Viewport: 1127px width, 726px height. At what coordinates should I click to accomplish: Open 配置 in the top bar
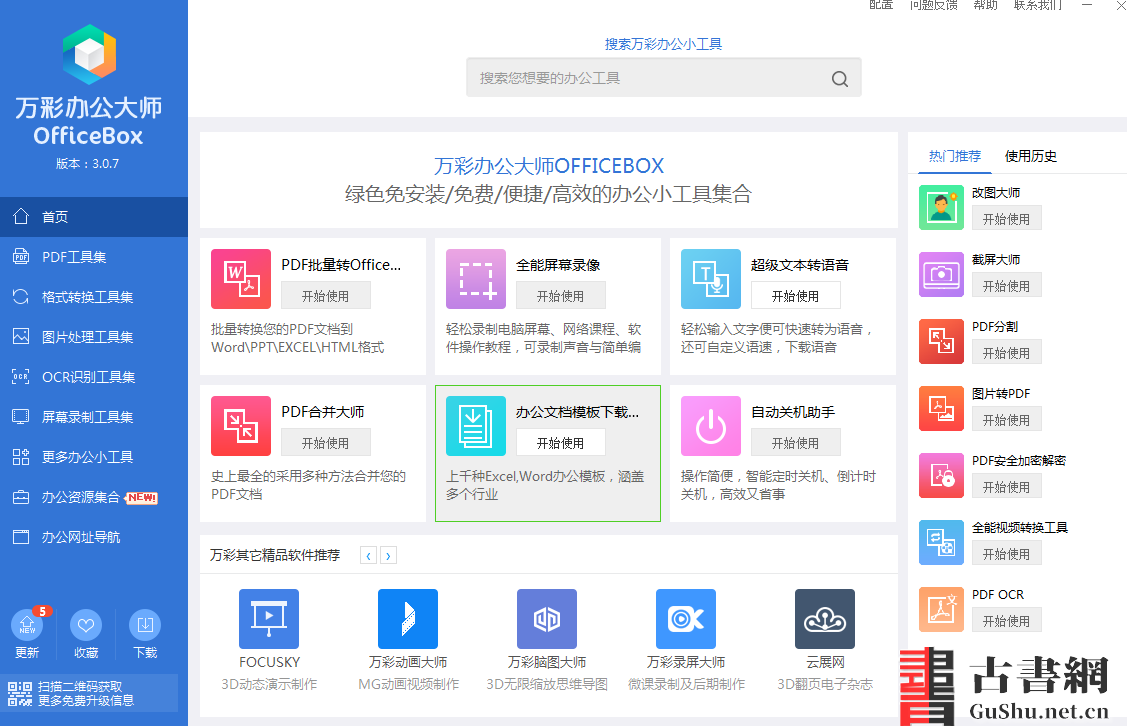click(x=881, y=4)
